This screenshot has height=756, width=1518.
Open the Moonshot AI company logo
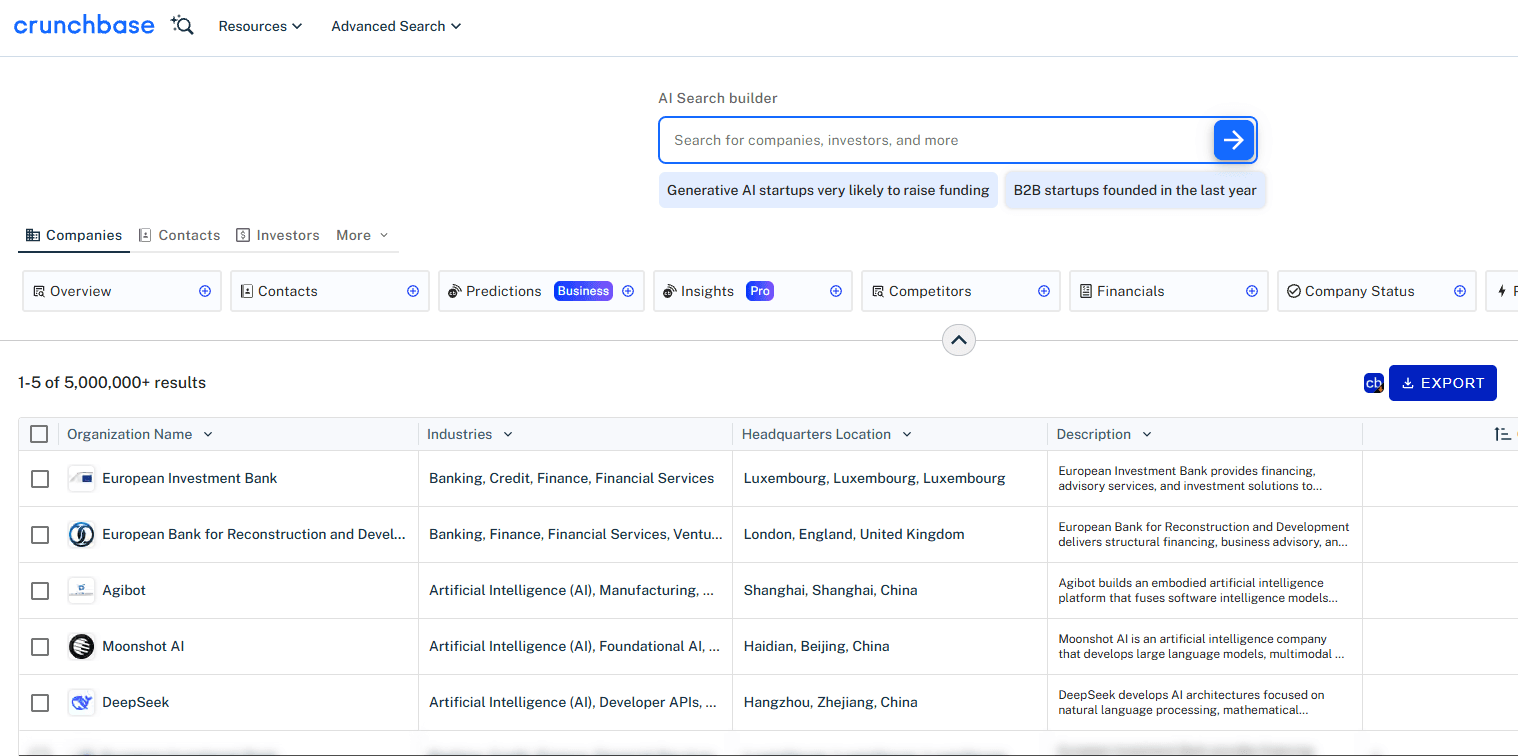point(81,647)
